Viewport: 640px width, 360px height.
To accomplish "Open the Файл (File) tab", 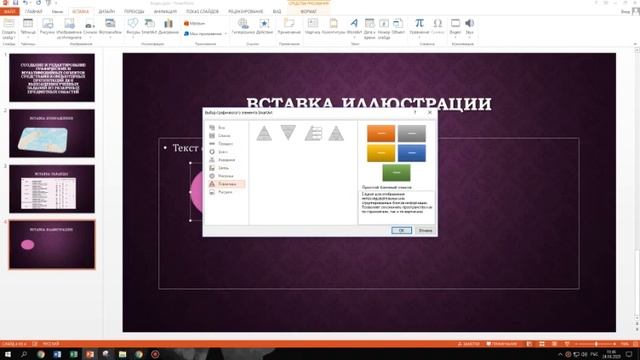I will click(10, 11).
